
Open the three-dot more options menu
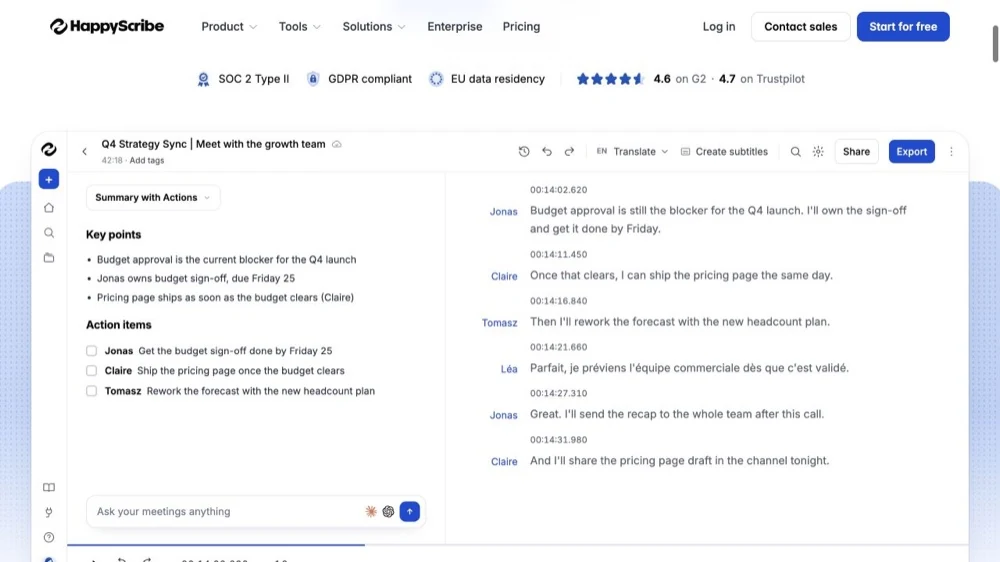951,151
